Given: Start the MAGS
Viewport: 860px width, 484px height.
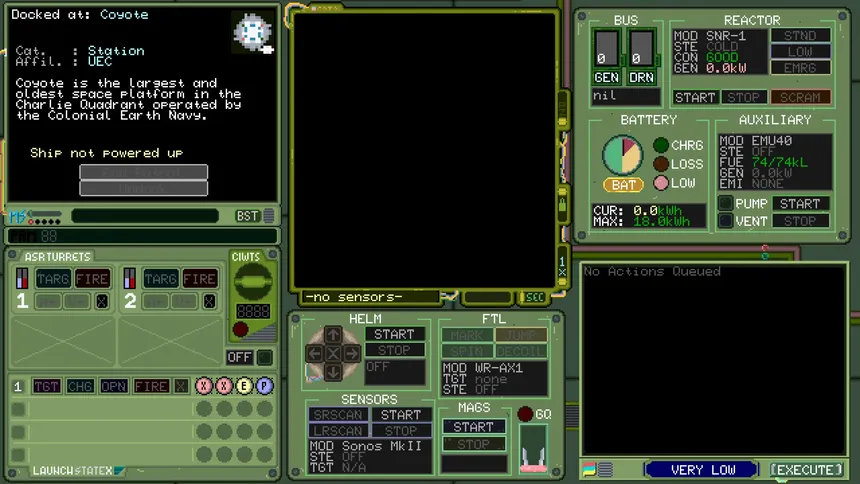Looking at the screenshot, I should (x=474, y=427).
